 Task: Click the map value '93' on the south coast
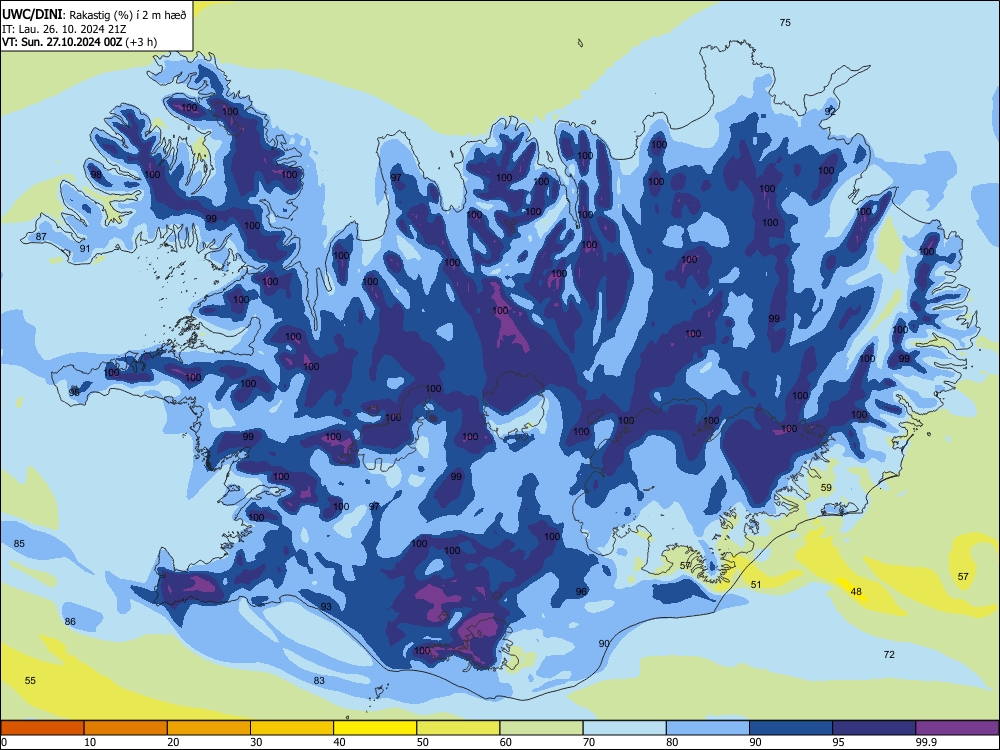pos(326,607)
